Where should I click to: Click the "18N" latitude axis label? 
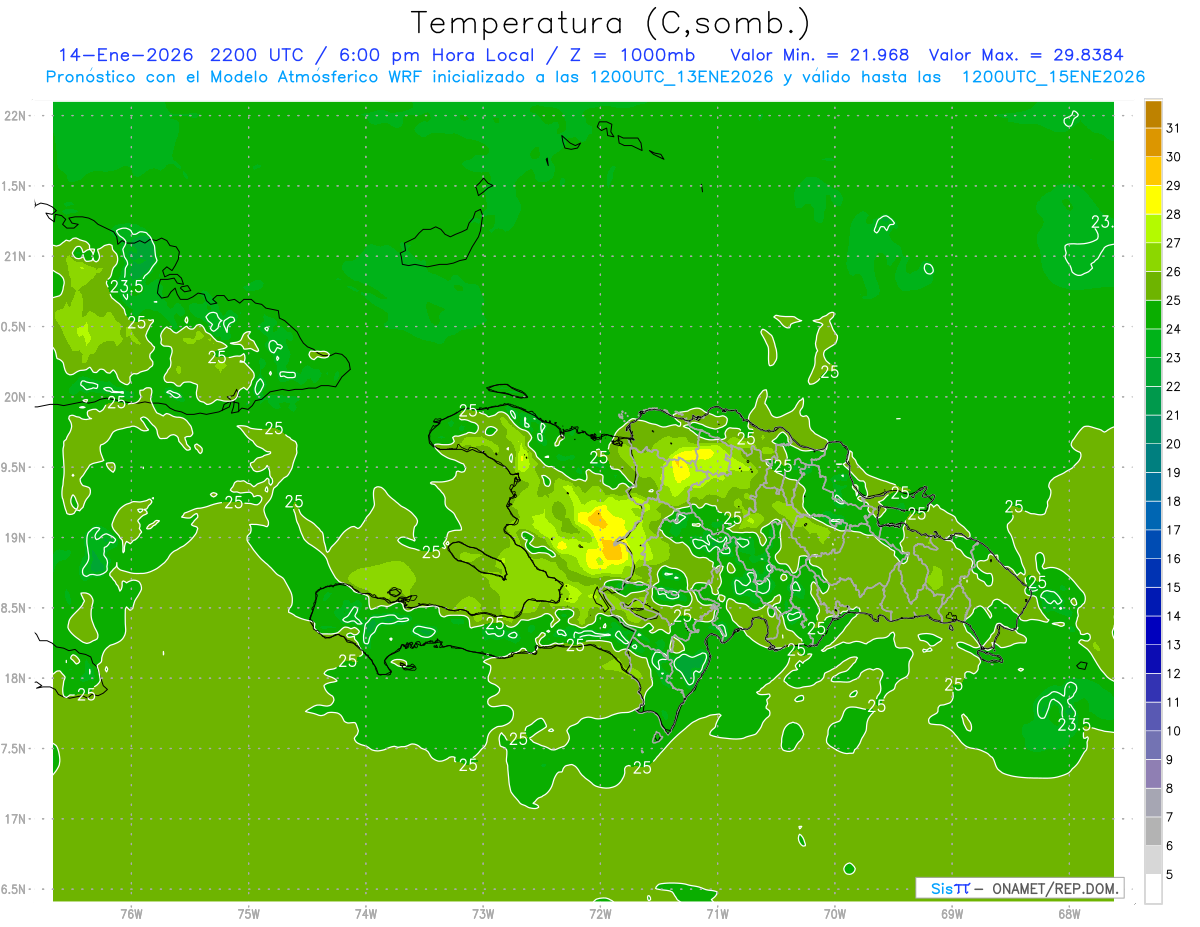point(17,679)
